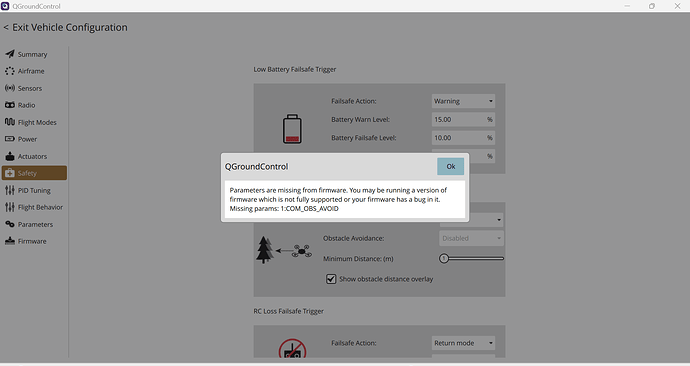
Task: Exit Vehicle Configuration
Action: (x=66, y=27)
